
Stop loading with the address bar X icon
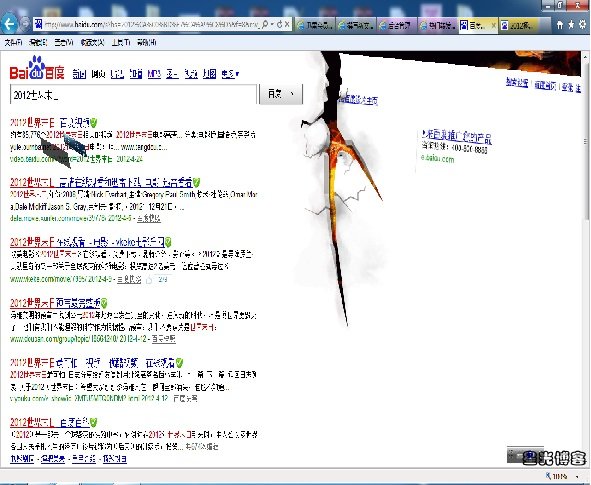287,24
